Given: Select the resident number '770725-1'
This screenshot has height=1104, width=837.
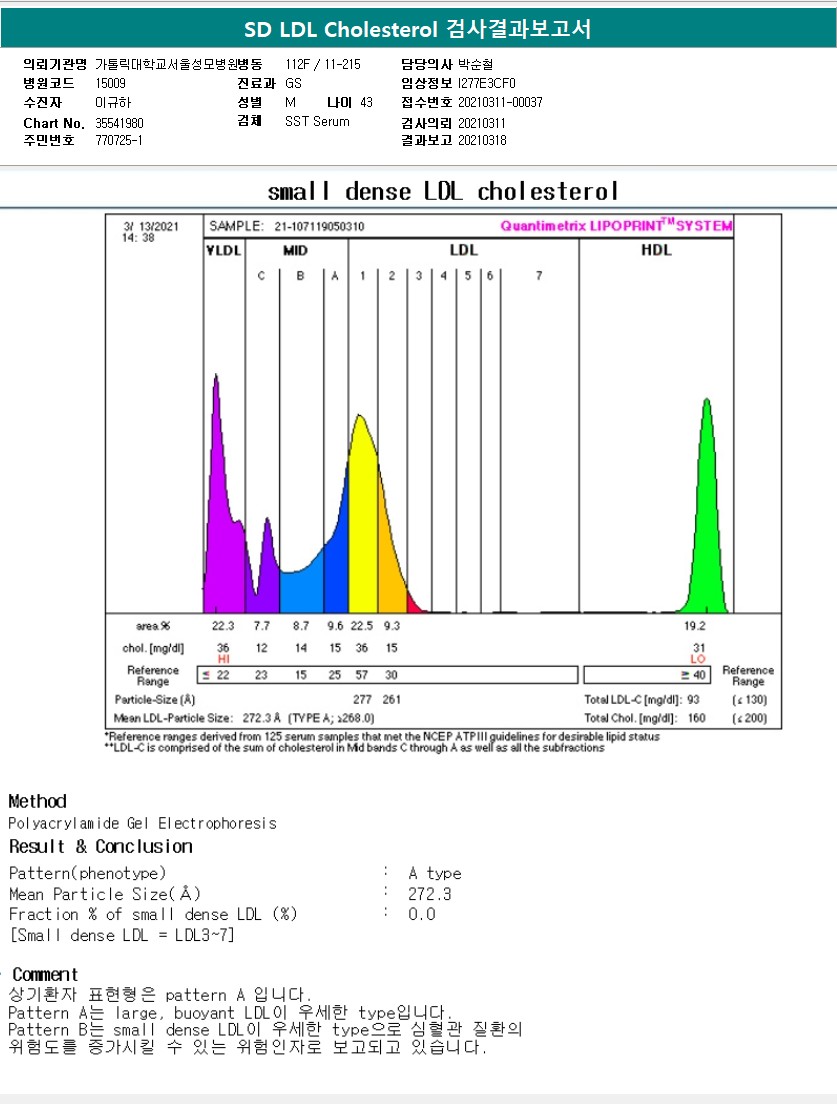Looking at the screenshot, I should pos(119,140).
